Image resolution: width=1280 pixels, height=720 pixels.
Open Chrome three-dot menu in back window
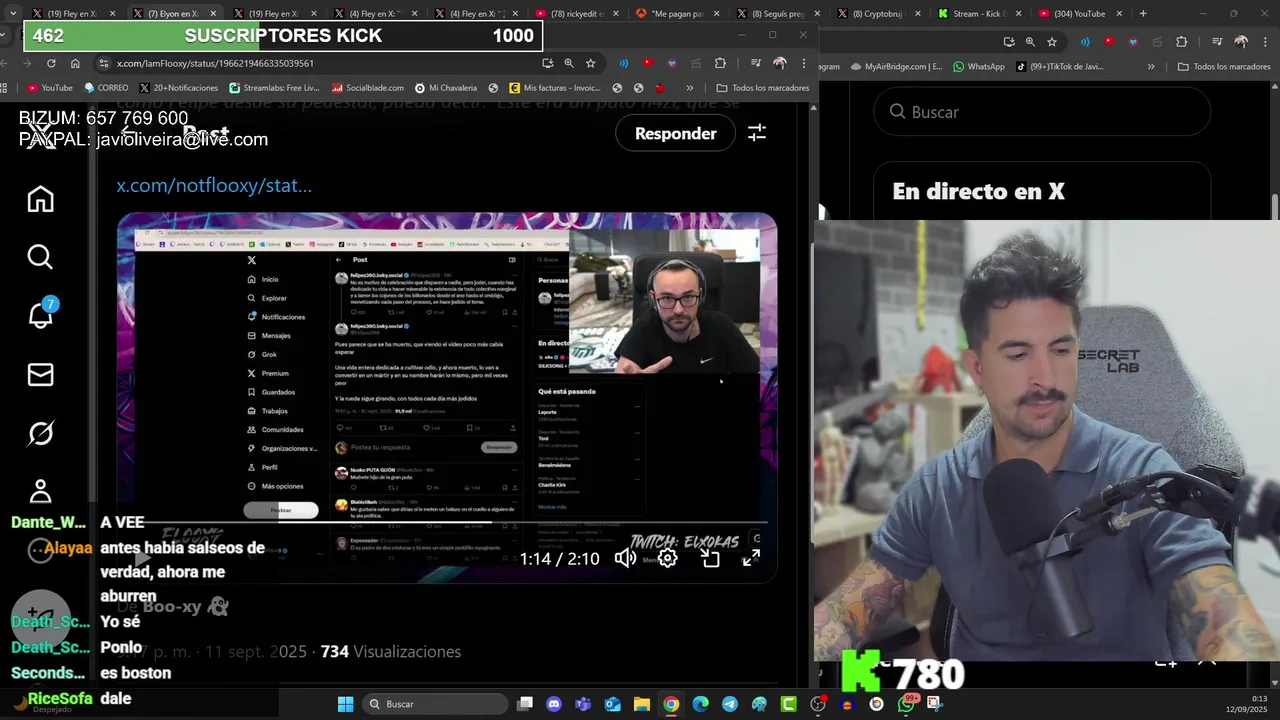[1265, 42]
